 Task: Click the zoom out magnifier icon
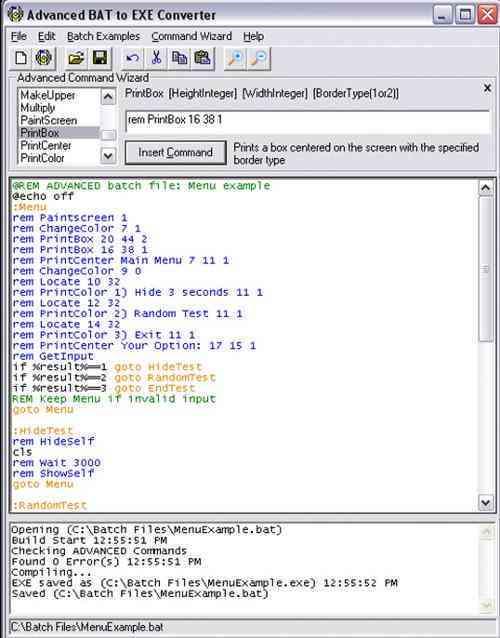(x=259, y=58)
